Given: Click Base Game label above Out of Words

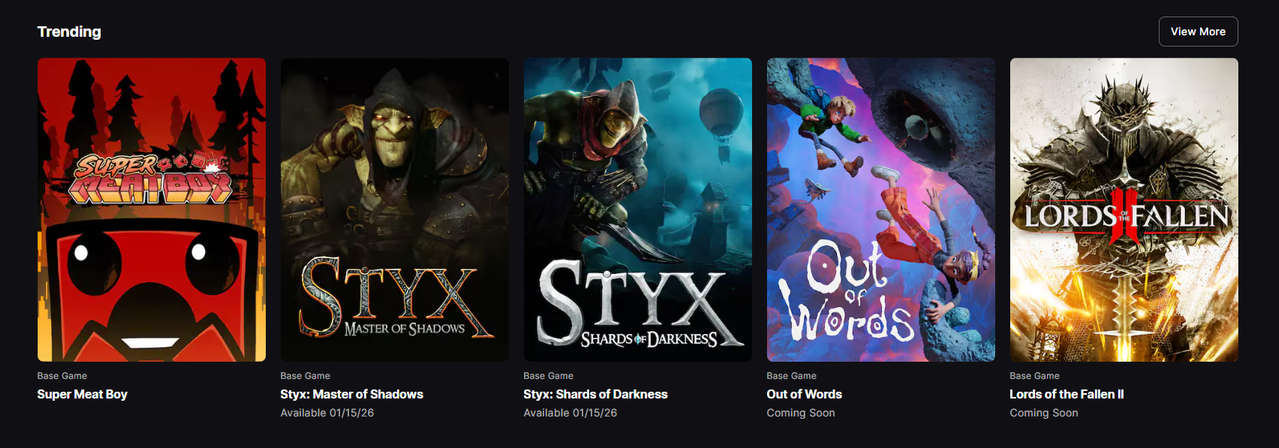Looking at the screenshot, I should click(791, 376).
